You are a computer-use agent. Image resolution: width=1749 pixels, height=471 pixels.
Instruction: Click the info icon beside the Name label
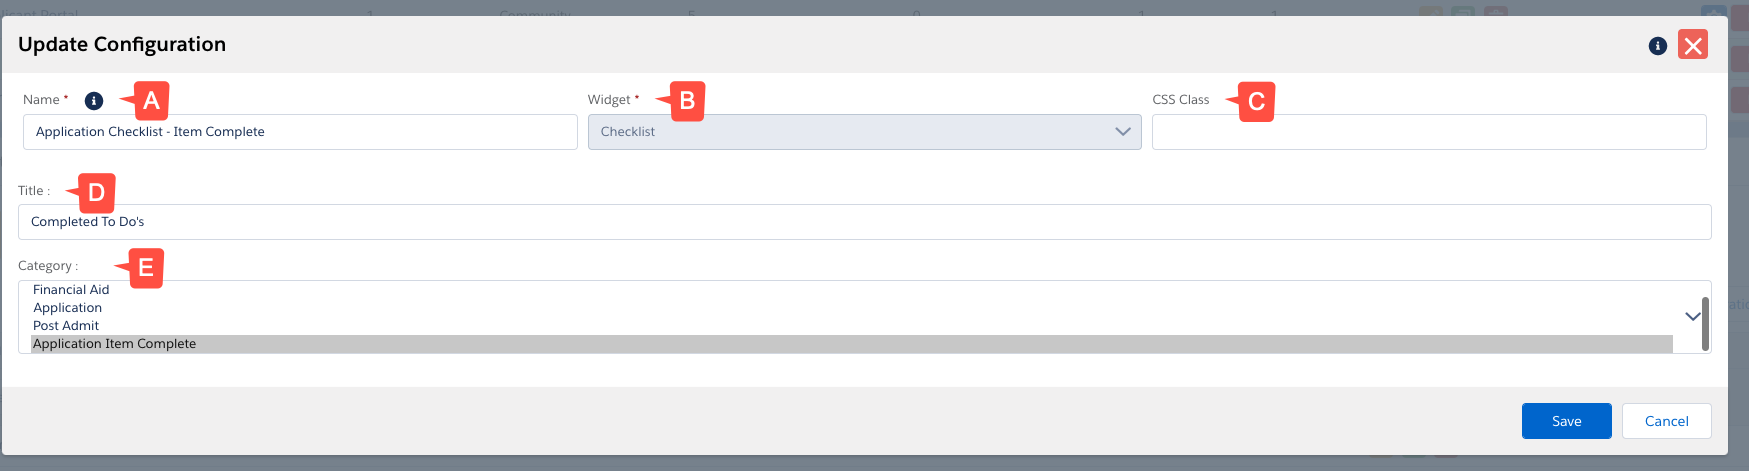click(94, 100)
